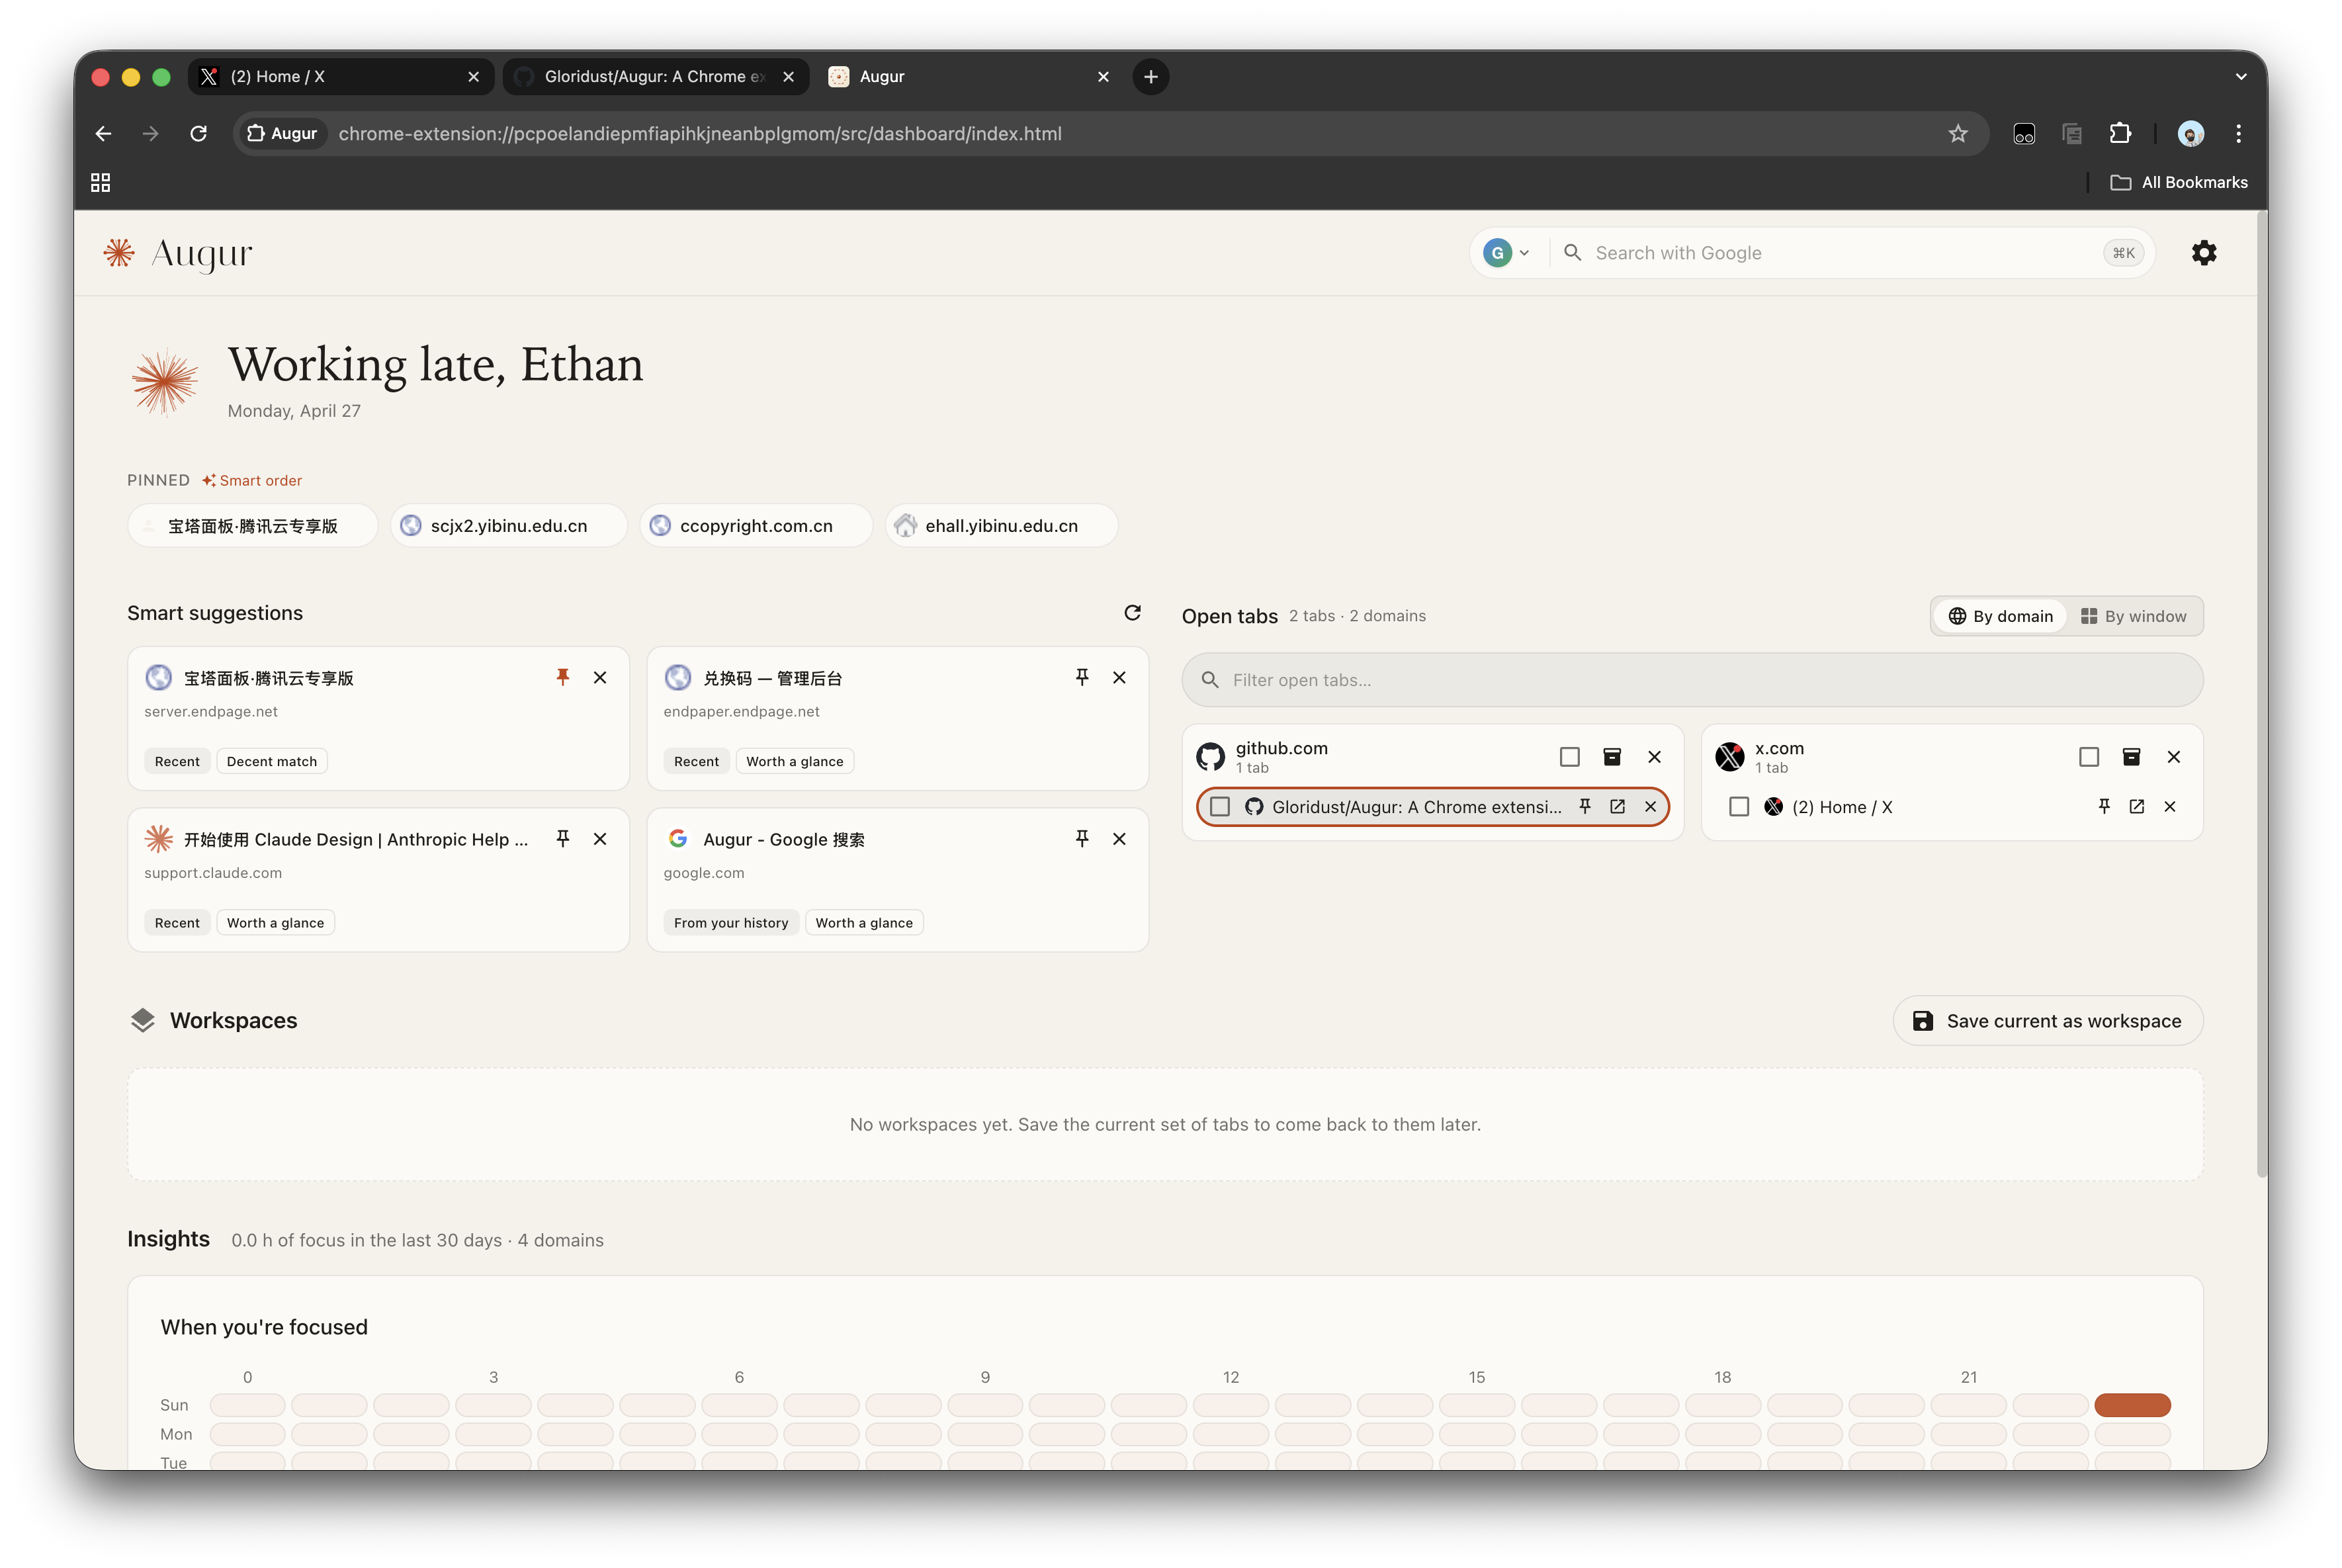The width and height of the screenshot is (2342, 1568).
Task: Pin the Augur - Google 搜索 suggestion
Action: click(1082, 838)
